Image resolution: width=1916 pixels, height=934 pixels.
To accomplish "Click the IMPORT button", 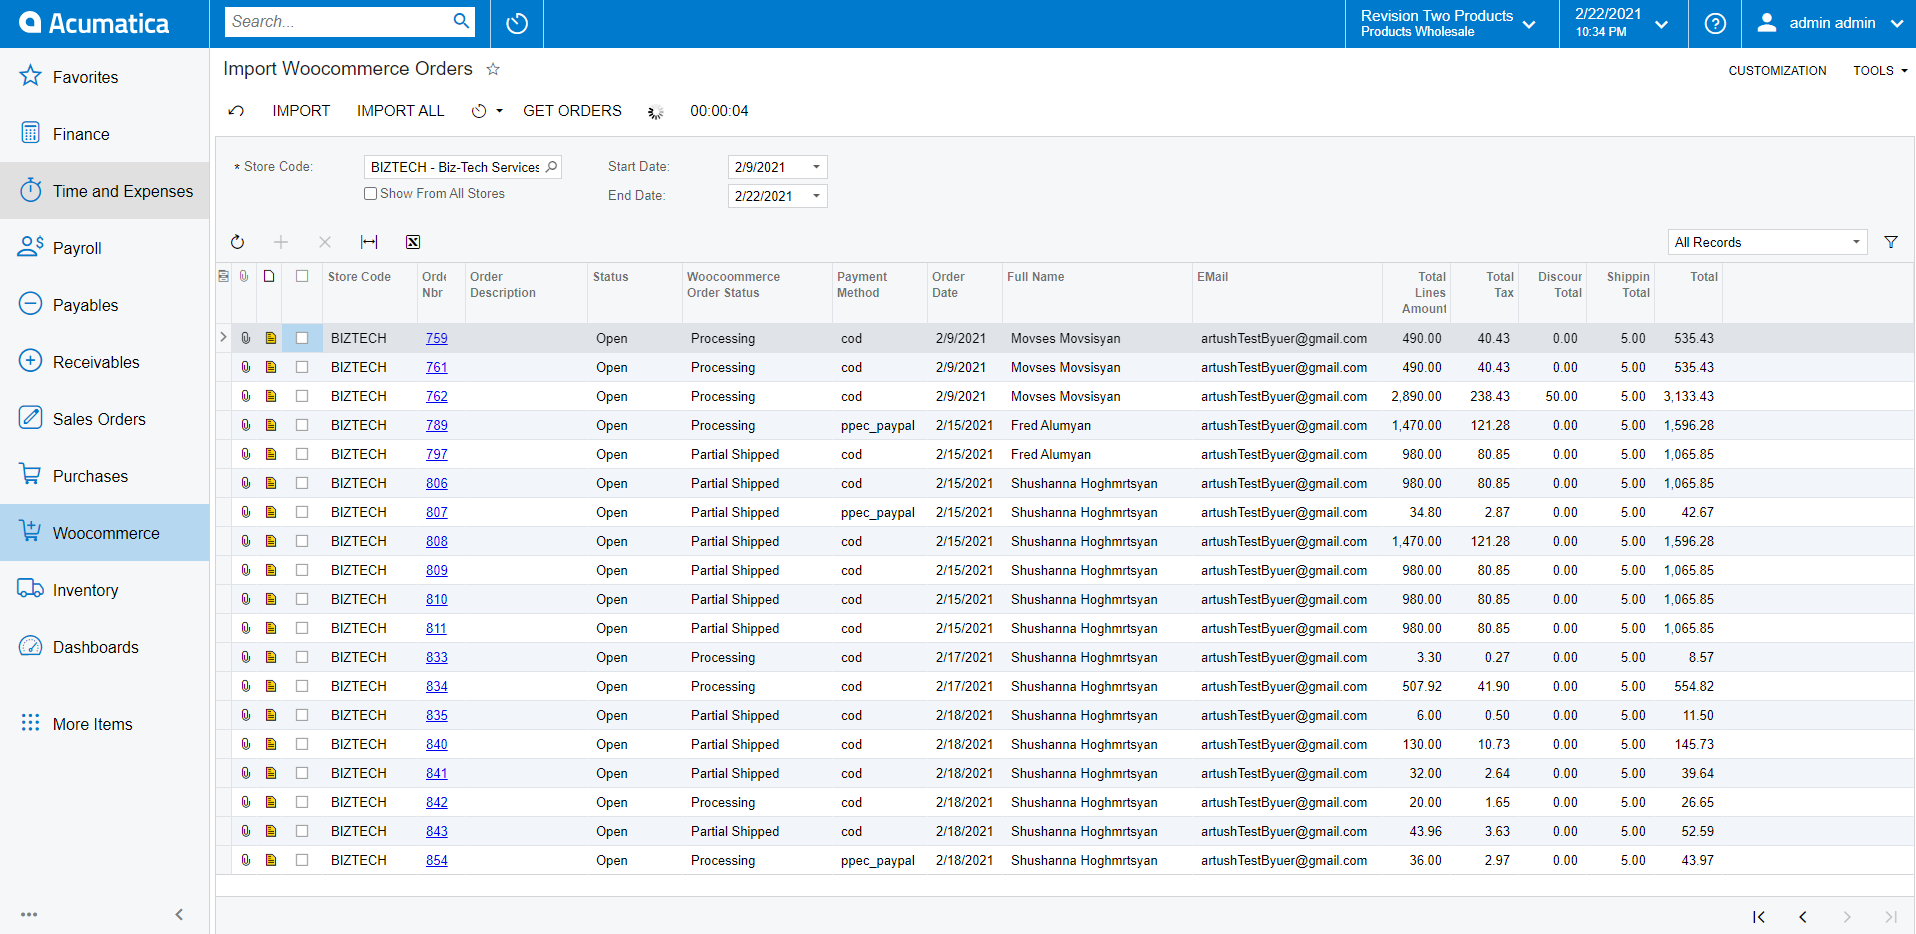I will click(301, 111).
